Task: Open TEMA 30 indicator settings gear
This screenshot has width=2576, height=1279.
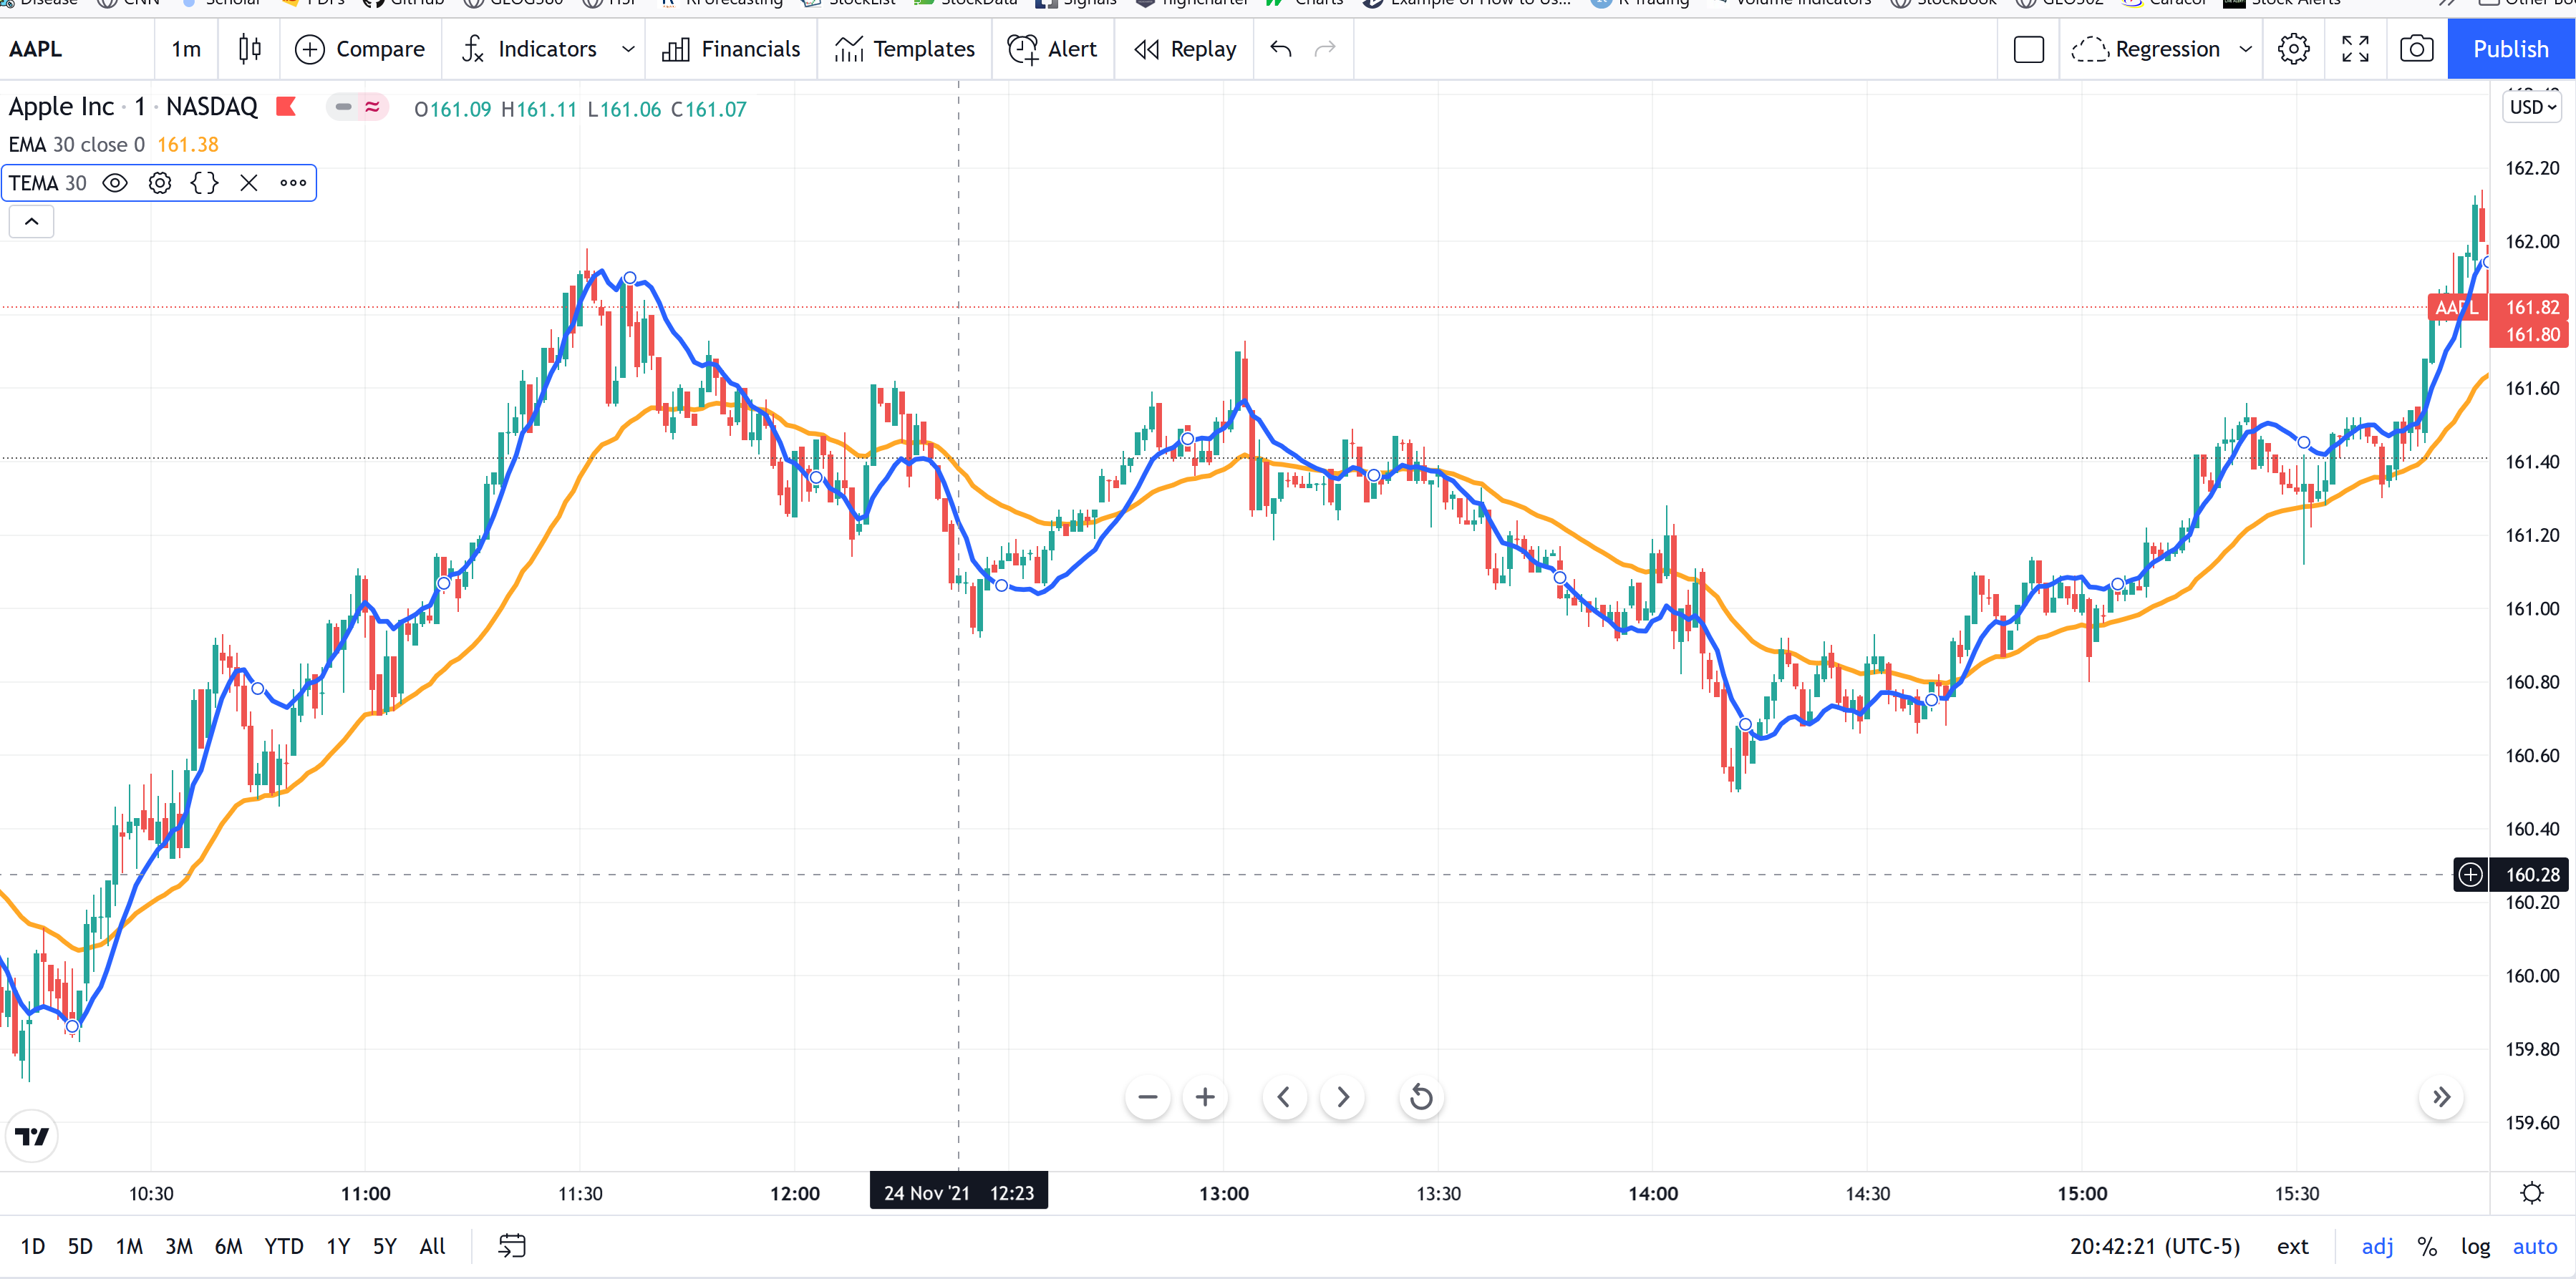Action: (x=160, y=183)
